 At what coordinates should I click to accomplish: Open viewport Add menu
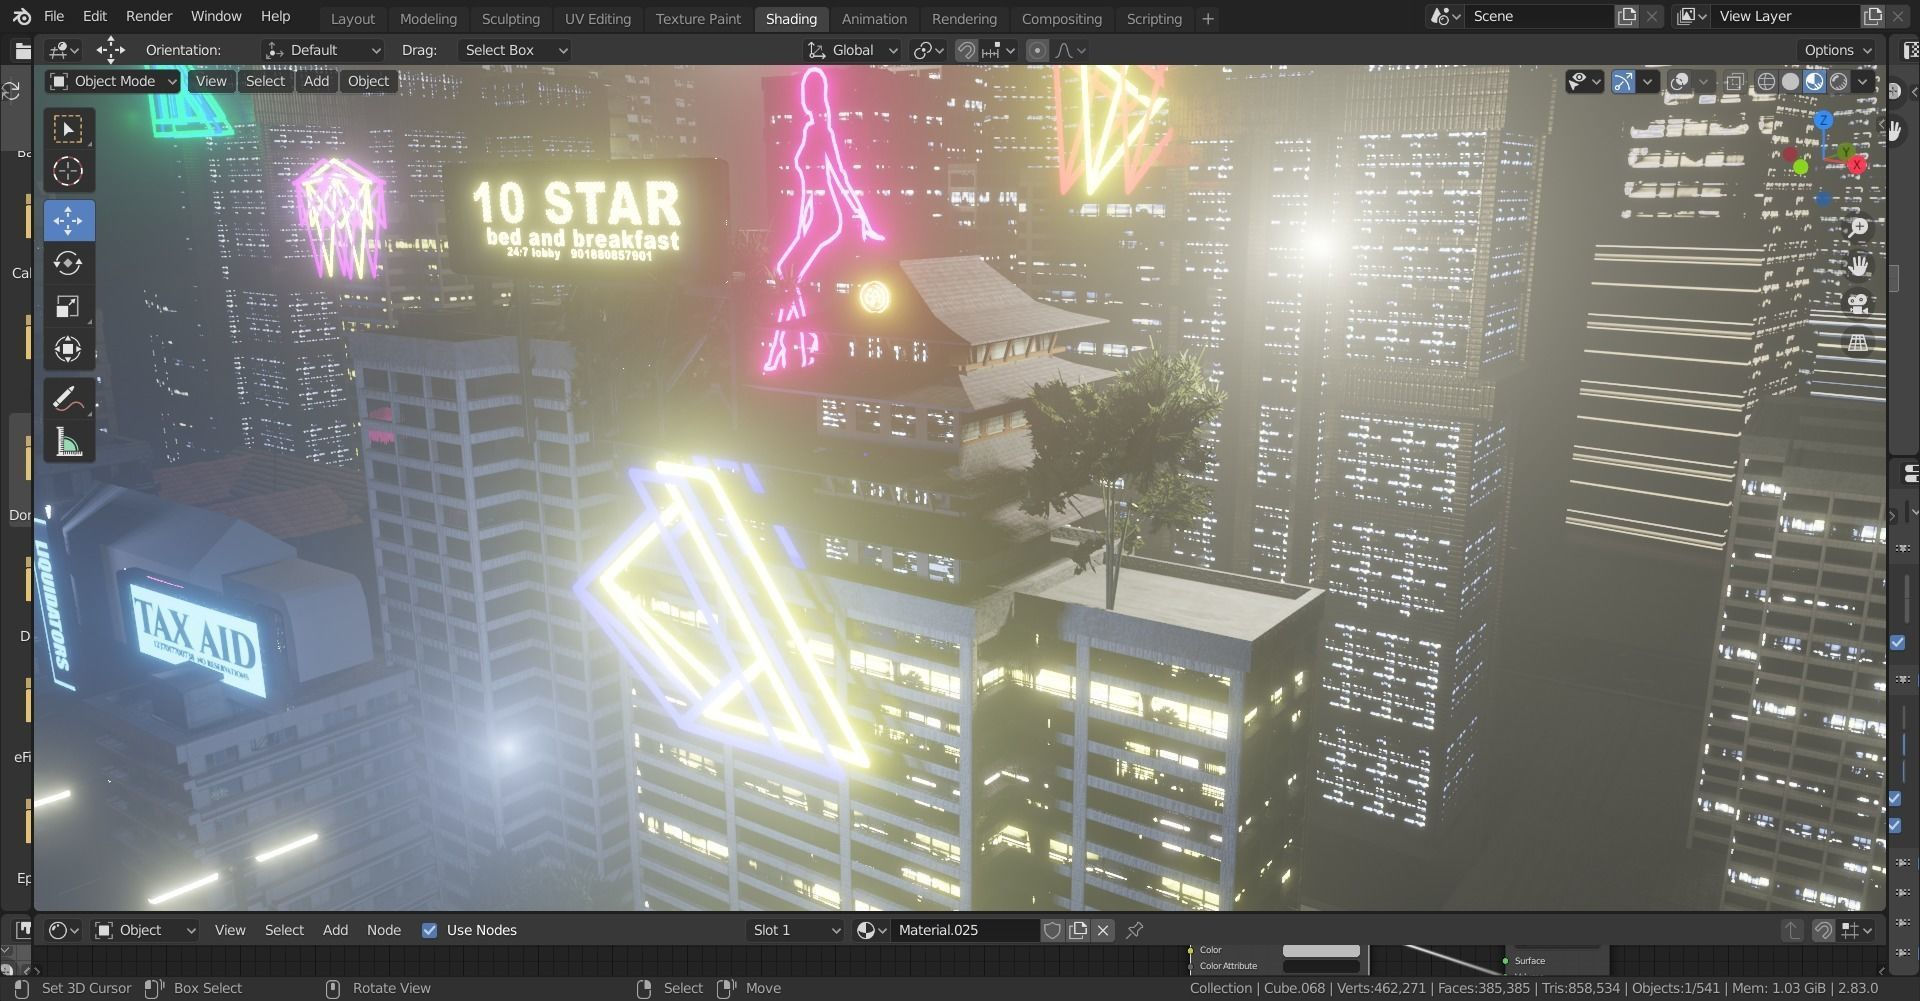[316, 81]
